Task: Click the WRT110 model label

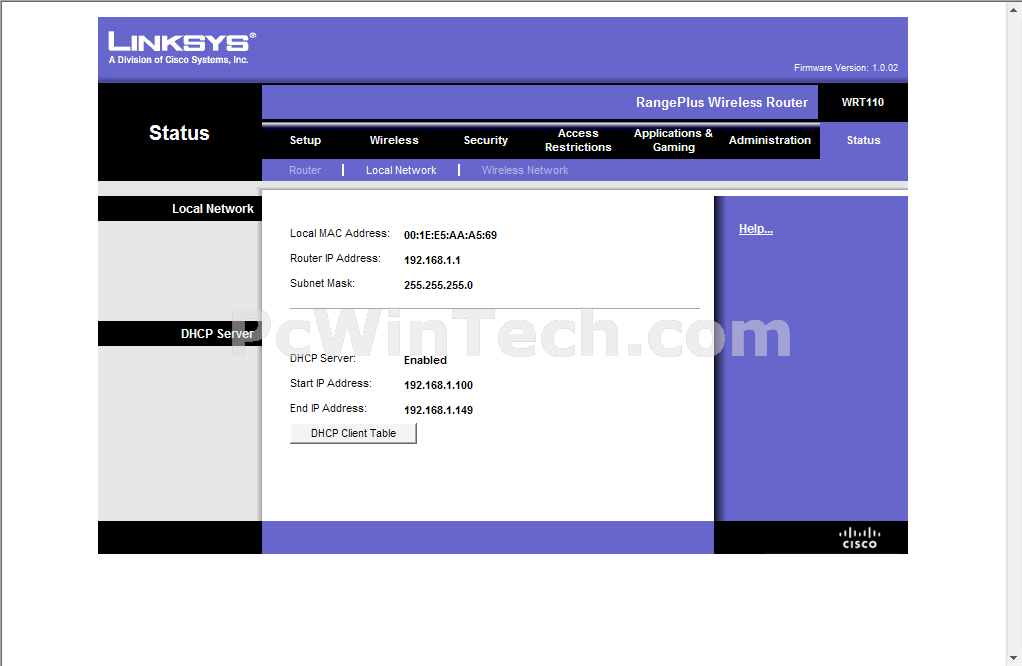Action: [x=862, y=102]
